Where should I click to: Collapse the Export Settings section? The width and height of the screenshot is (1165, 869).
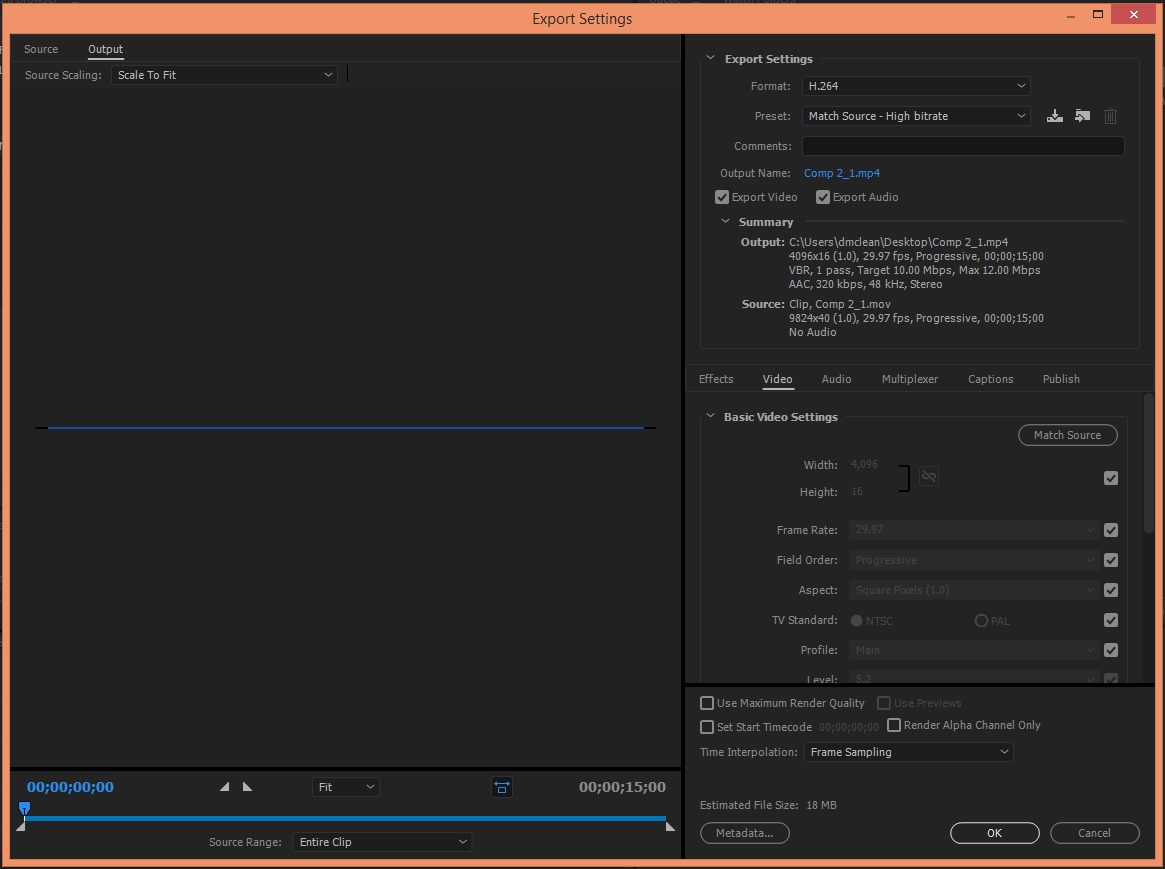pyautogui.click(x=710, y=58)
